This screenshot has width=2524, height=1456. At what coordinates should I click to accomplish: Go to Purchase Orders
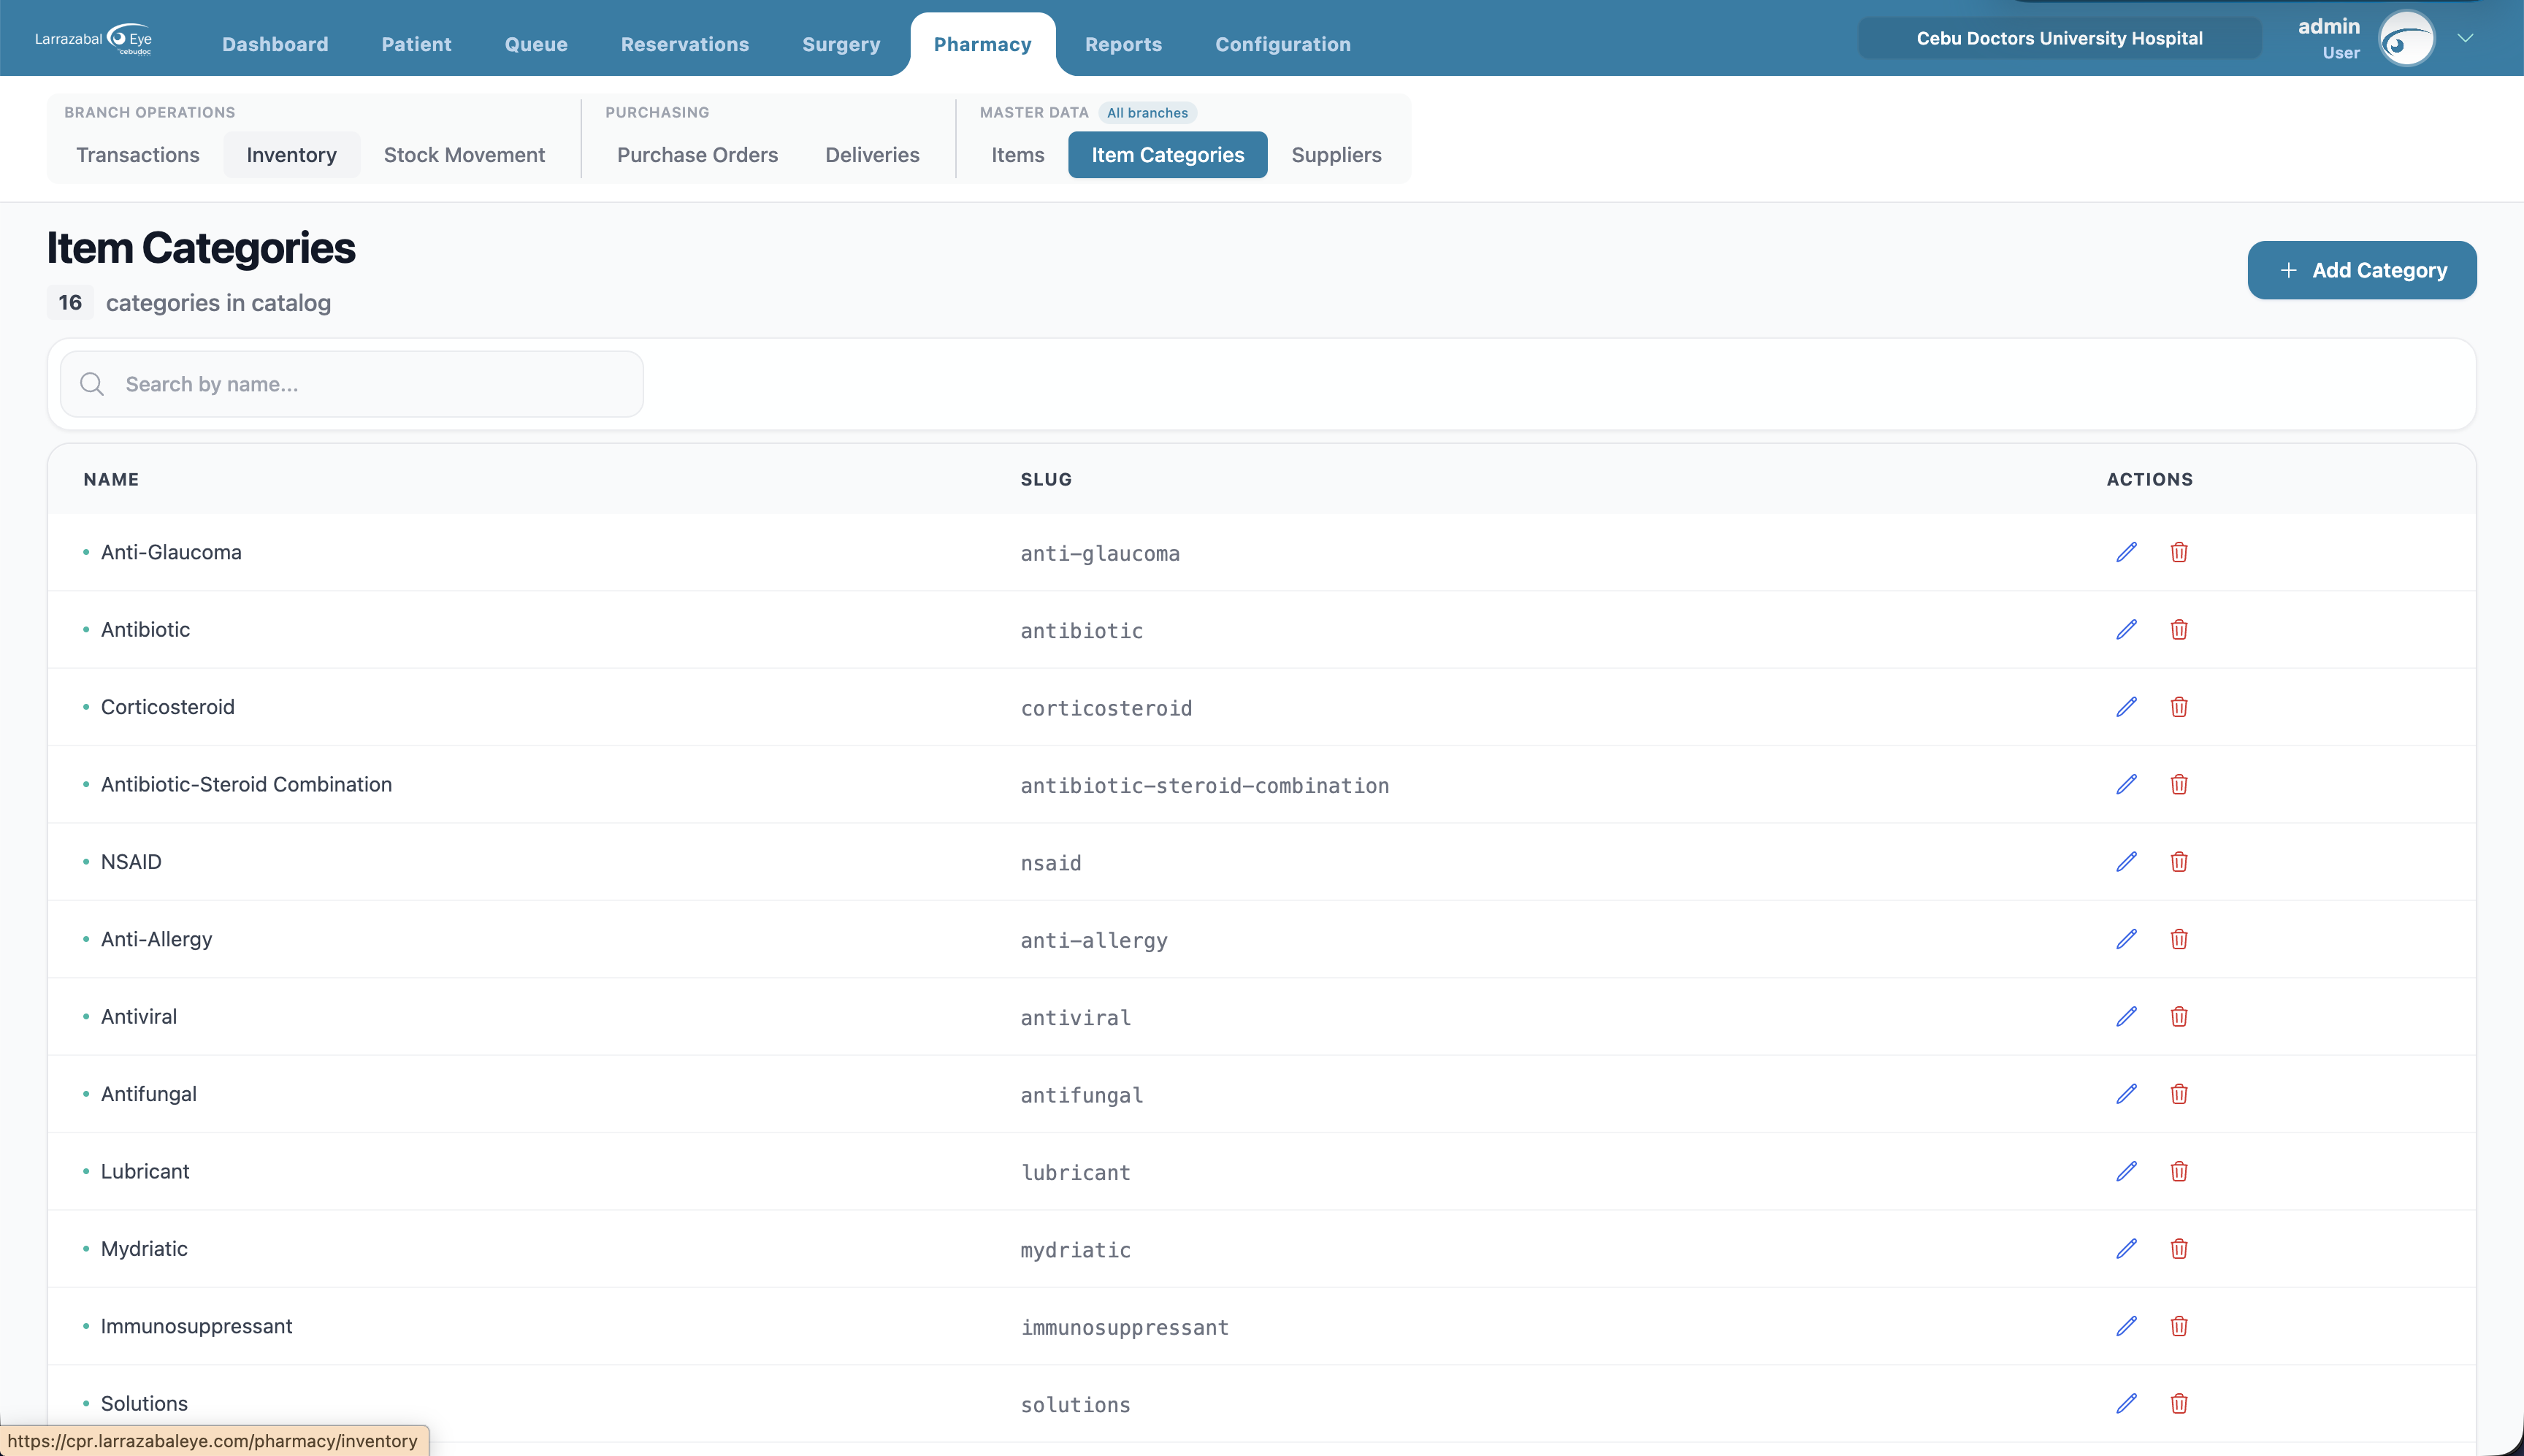point(697,155)
